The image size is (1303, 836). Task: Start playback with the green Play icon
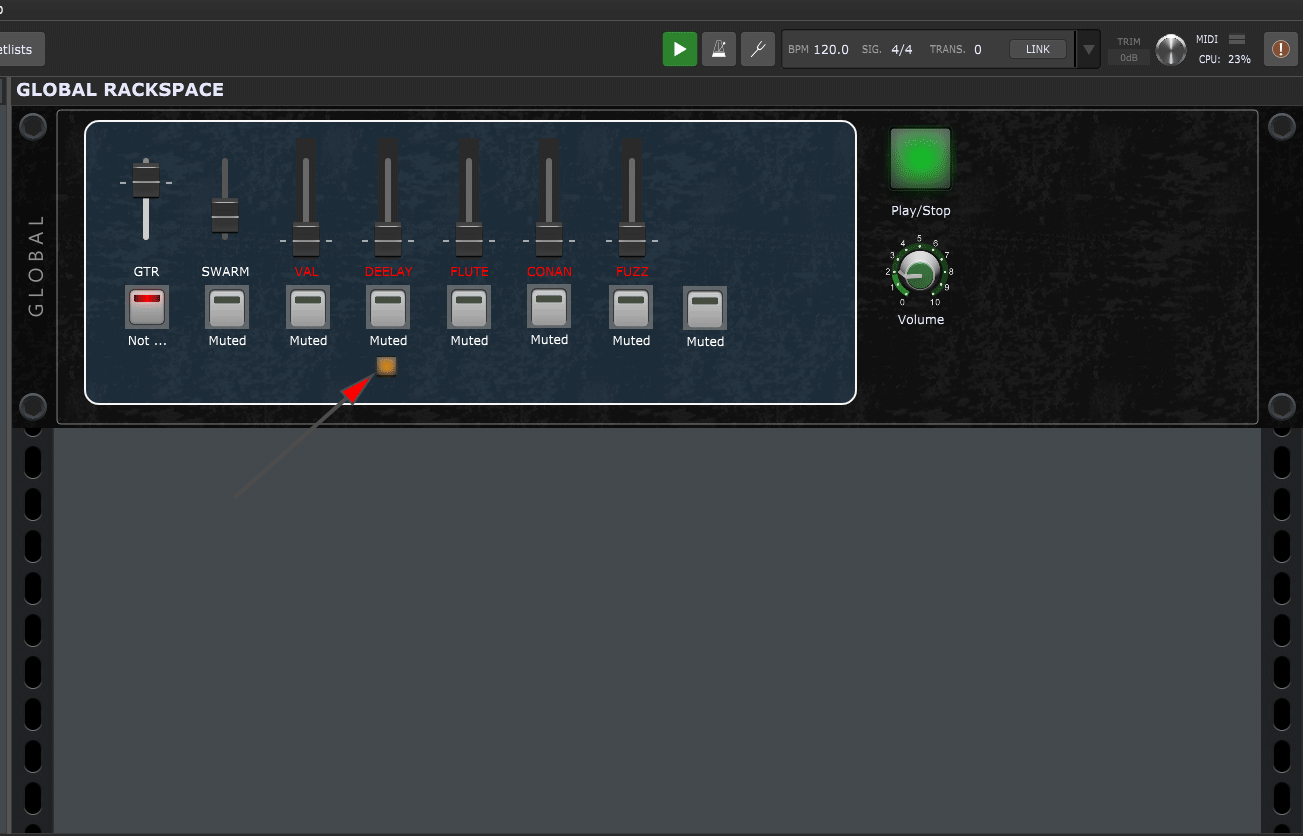pos(679,48)
